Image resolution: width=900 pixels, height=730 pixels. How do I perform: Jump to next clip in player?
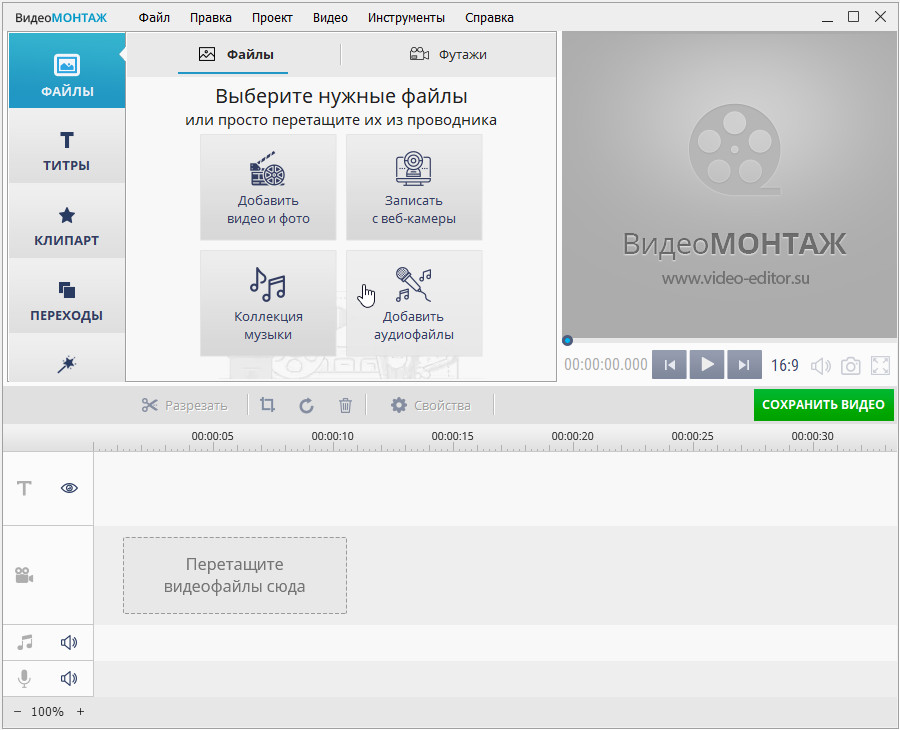click(x=744, y=364)
